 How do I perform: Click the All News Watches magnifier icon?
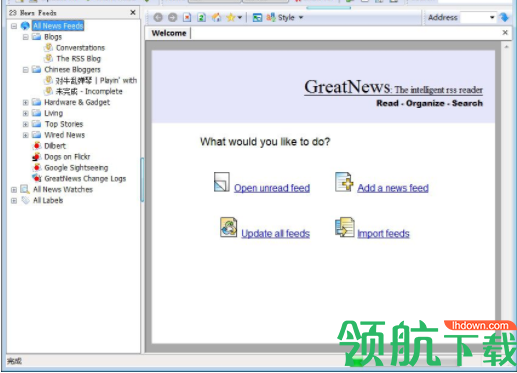coord(25,189)
